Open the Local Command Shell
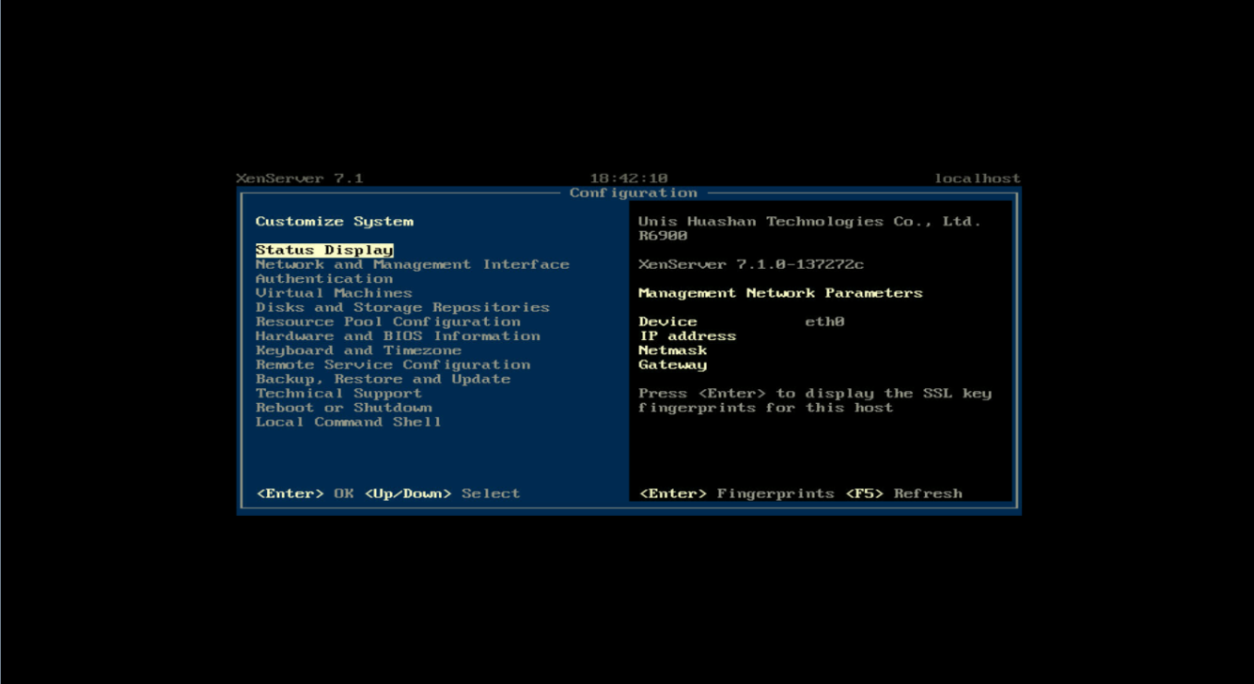This screenshot has height=684, width=1254. [x=349, y=422]
